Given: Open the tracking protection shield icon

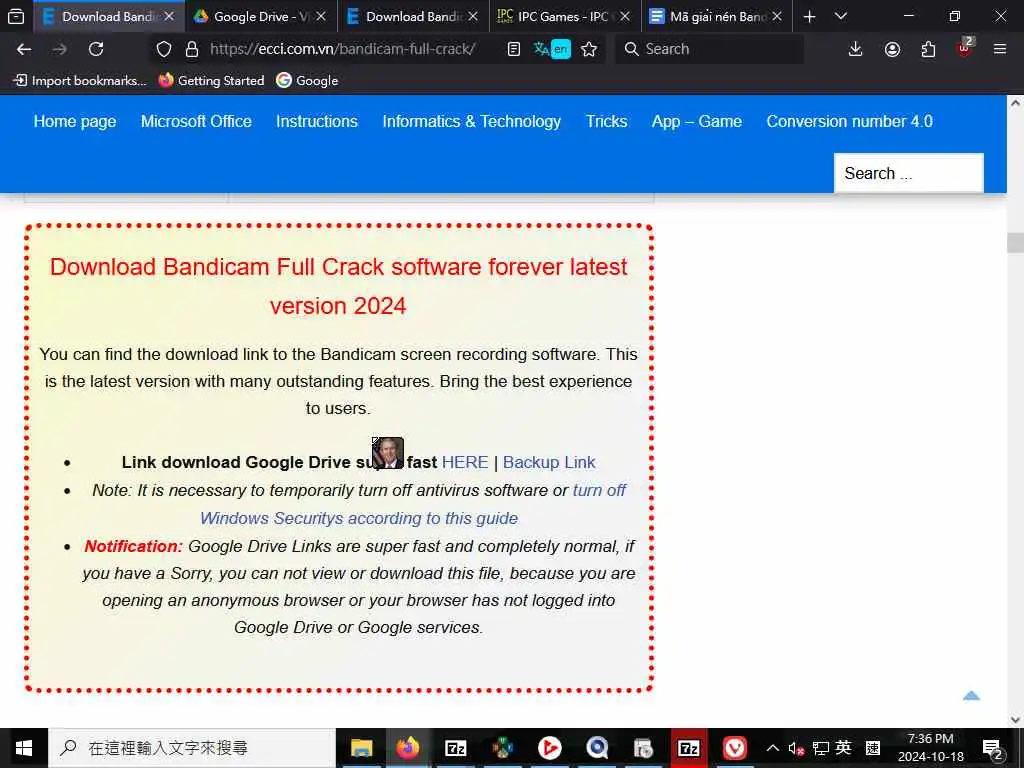Looking at the screenshot, I should (164, 49).
